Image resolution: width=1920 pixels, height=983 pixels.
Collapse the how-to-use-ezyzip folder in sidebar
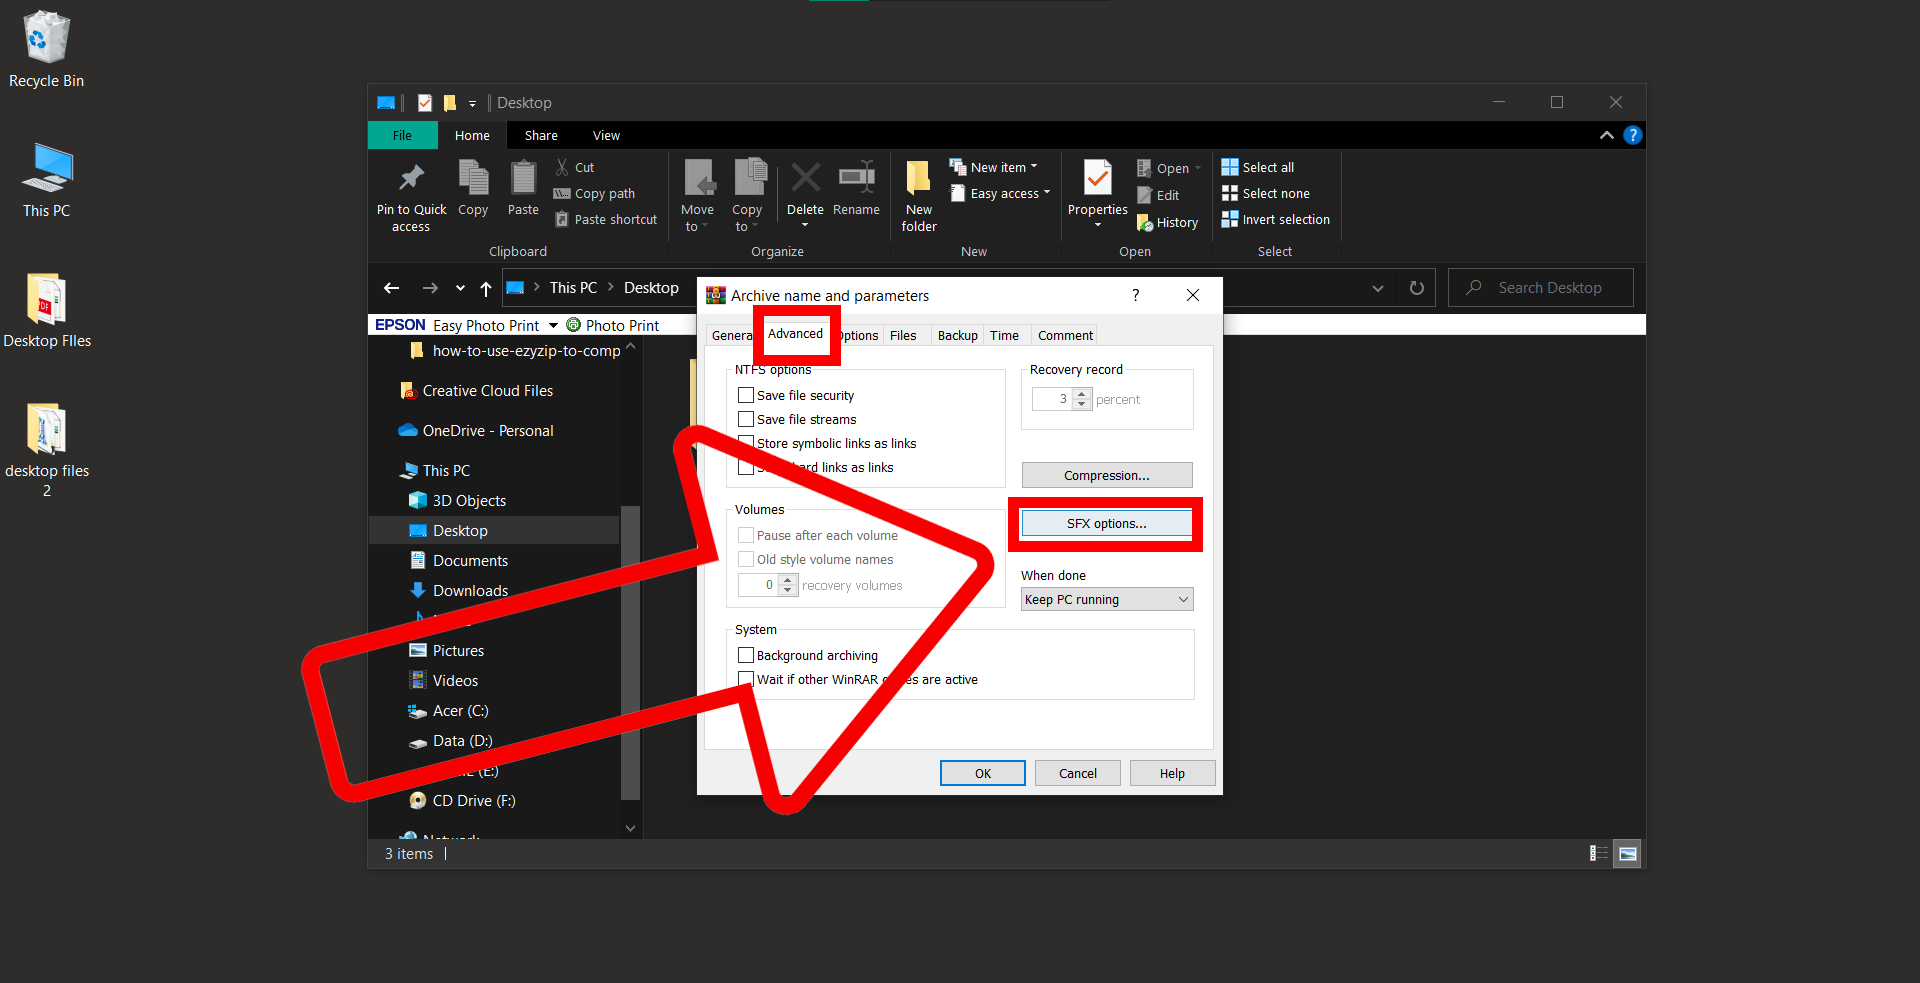coord(630,347)
